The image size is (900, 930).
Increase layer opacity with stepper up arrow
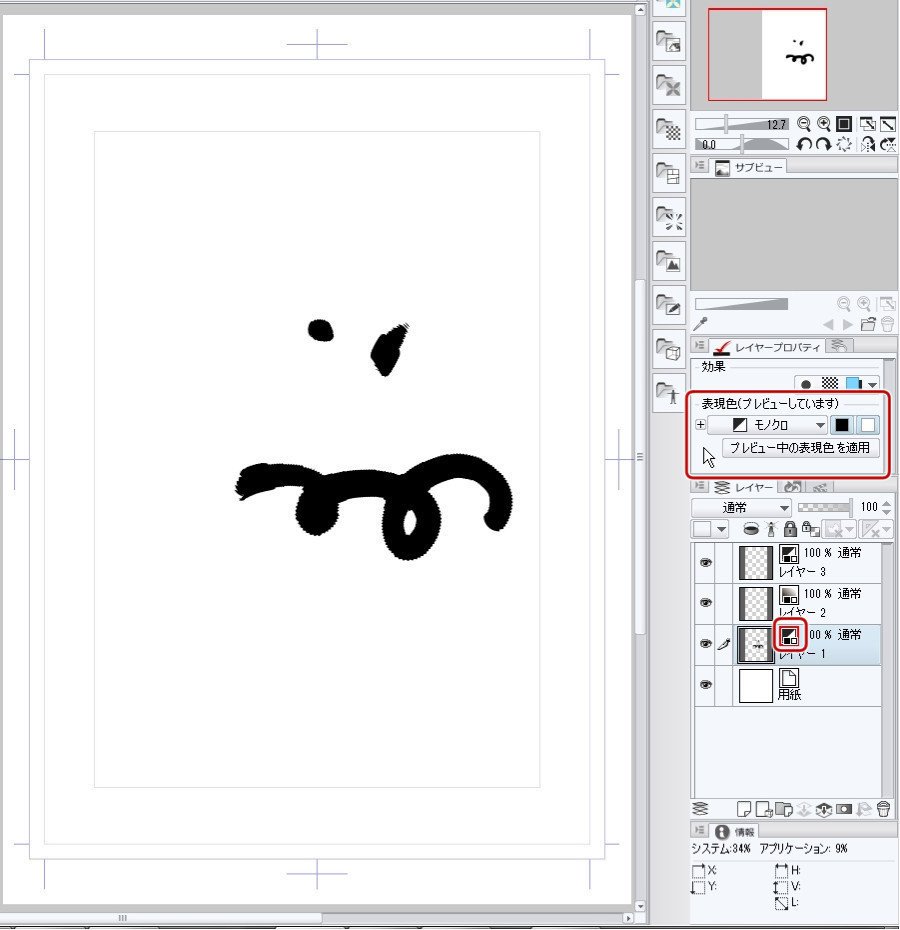[x=886, y=504]
